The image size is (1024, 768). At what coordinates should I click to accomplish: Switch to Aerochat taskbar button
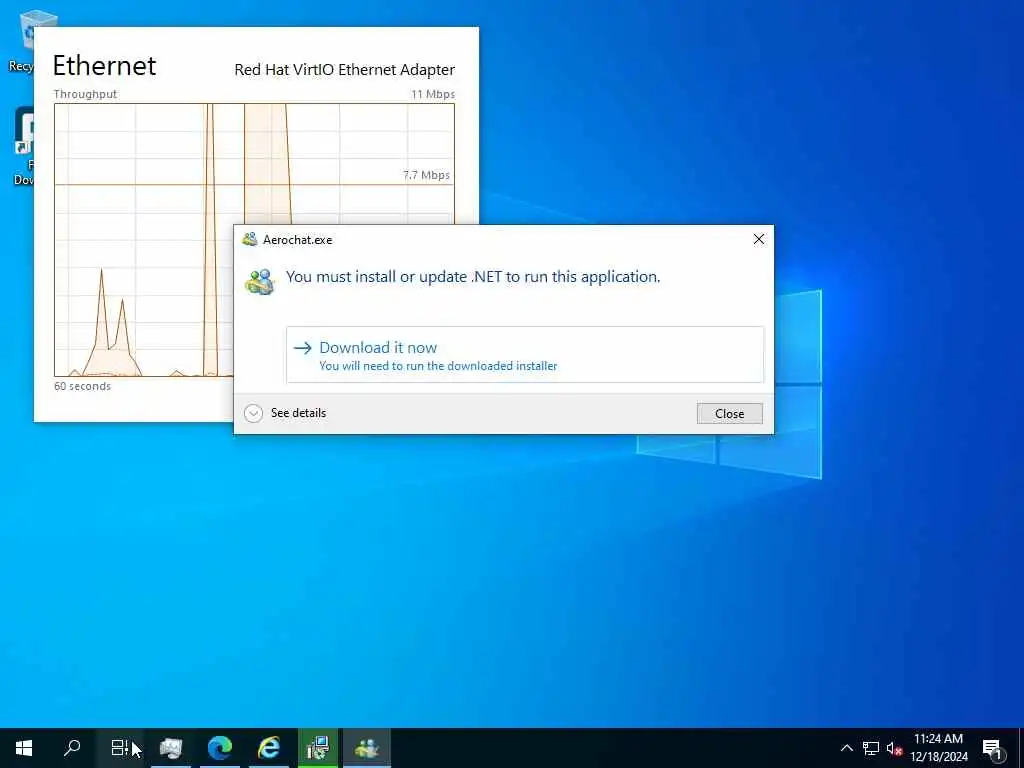(x=366, y=748)
